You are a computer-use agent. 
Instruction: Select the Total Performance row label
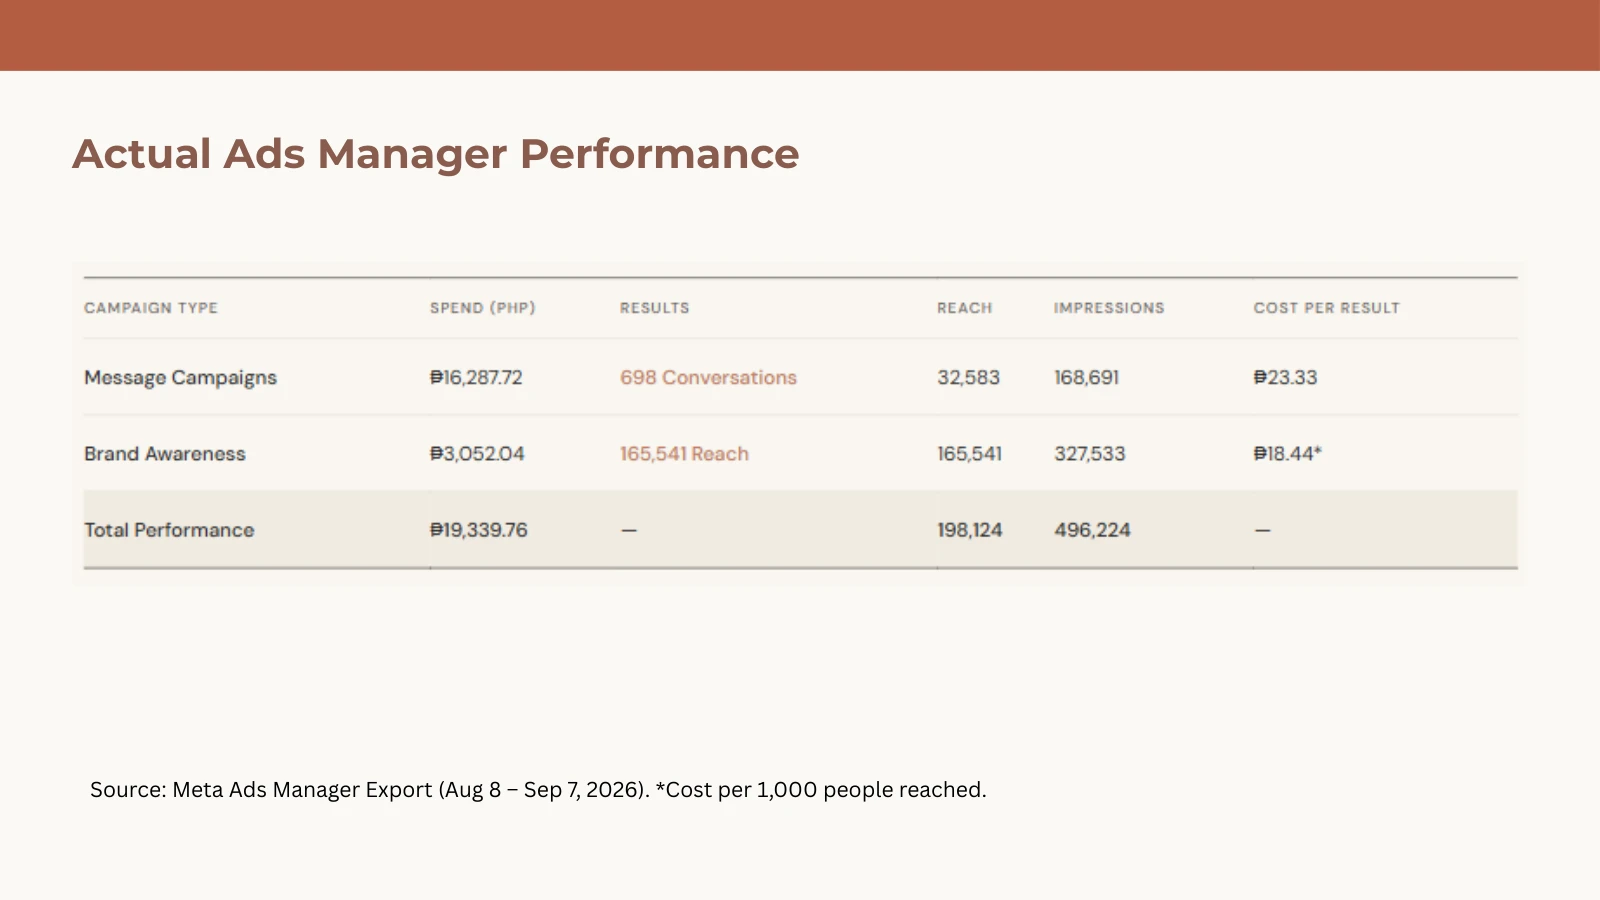click(169, 530)
